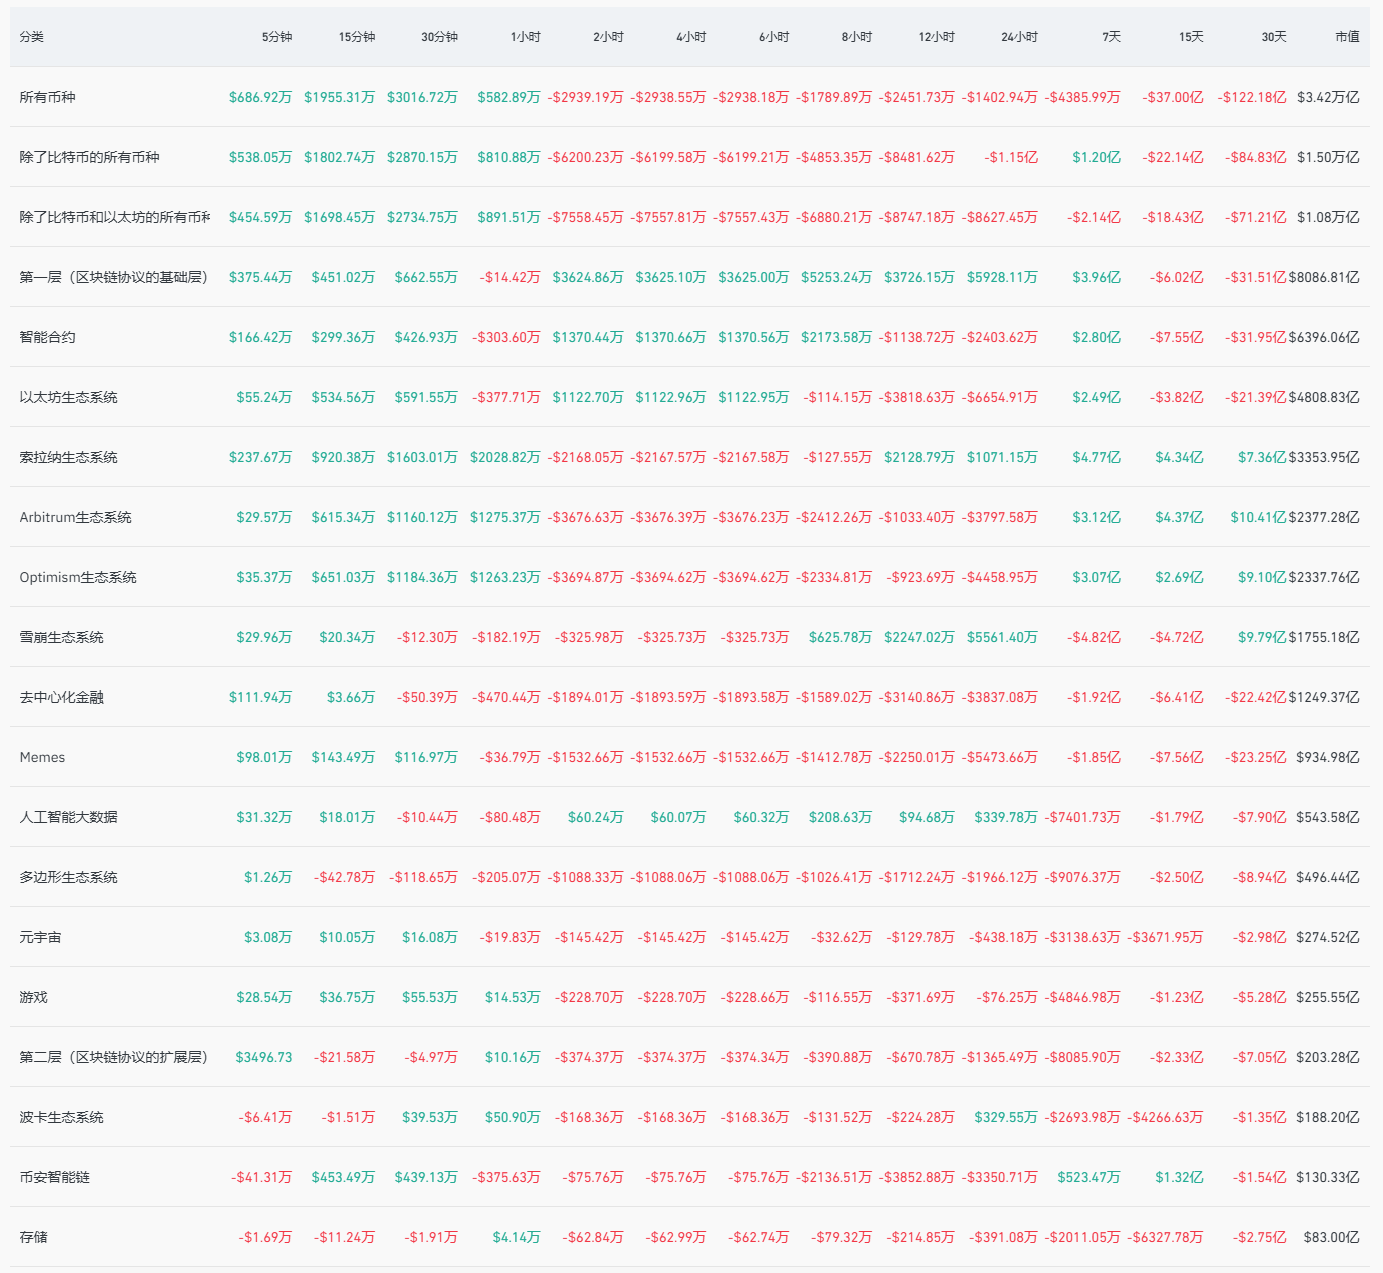Open the 除了比特币和以太坊的所有币种 category
Screen dimensions: 1383x1273
click(115, 217)
